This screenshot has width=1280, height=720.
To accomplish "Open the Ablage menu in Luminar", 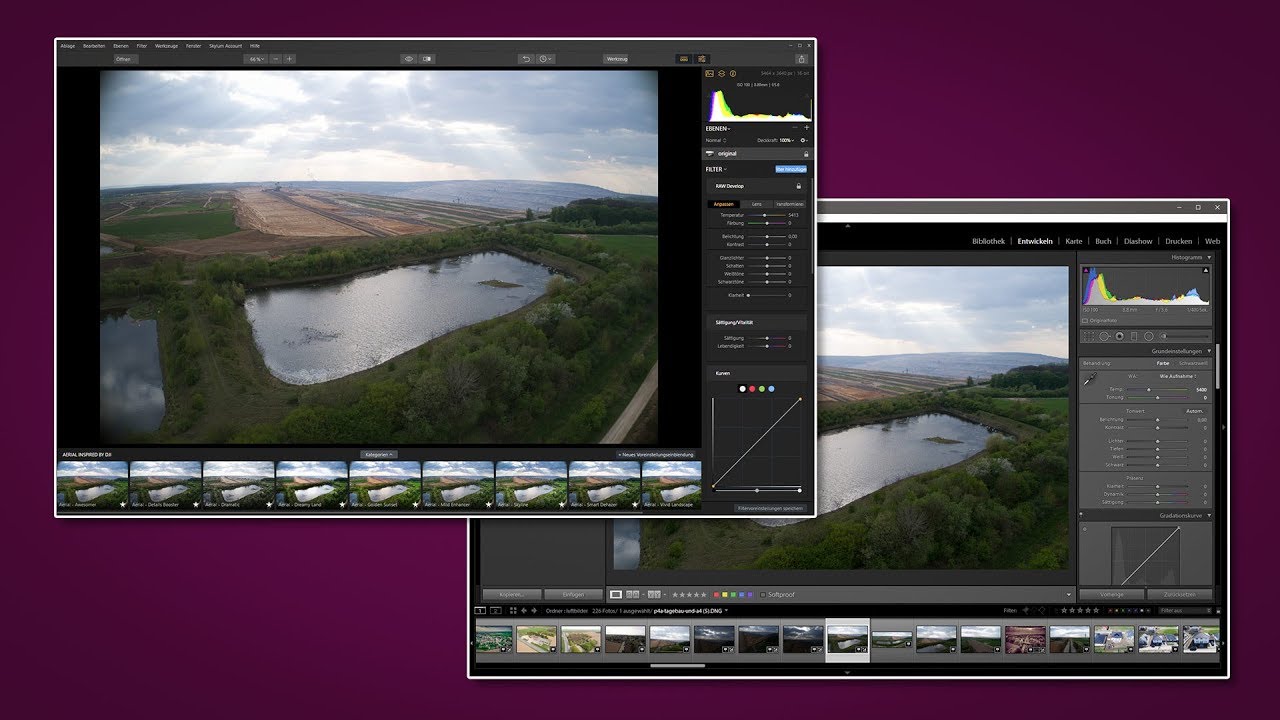I will pyautogui.click(x=67, y=46).
